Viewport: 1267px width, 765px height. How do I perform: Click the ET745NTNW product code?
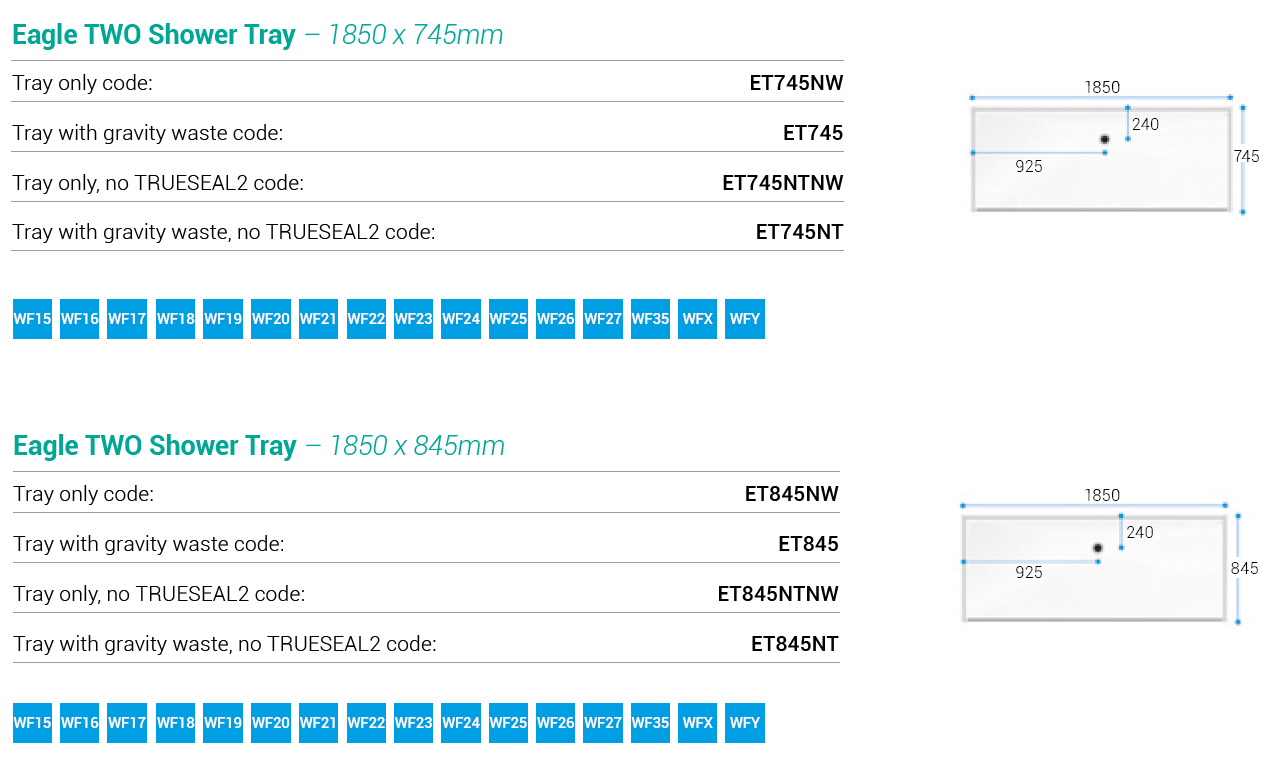pos(783,183)
